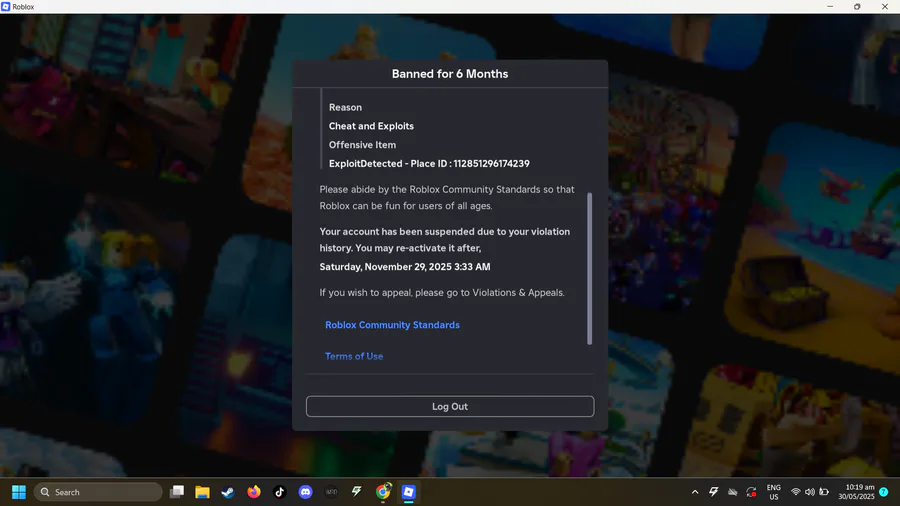Open the Roblox Community Standards link
The height and width of the screenshot is (506, 900).
[392, 325]
